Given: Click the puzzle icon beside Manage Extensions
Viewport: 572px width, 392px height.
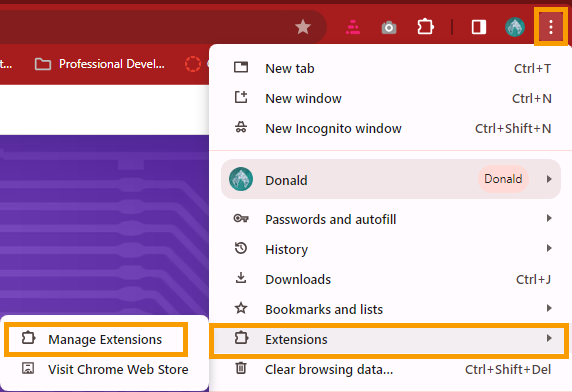Looking at the screenshot, I should tap(28, 338).
